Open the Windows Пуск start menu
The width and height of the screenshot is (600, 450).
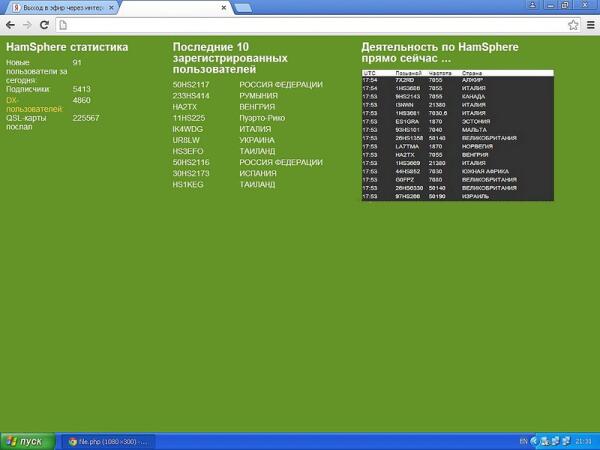click(x=24, y=441)
